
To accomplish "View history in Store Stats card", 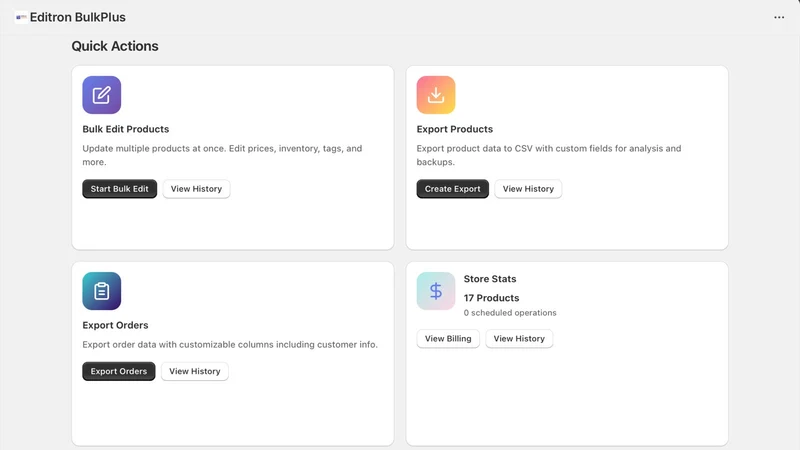I will (x=519, y=339).
